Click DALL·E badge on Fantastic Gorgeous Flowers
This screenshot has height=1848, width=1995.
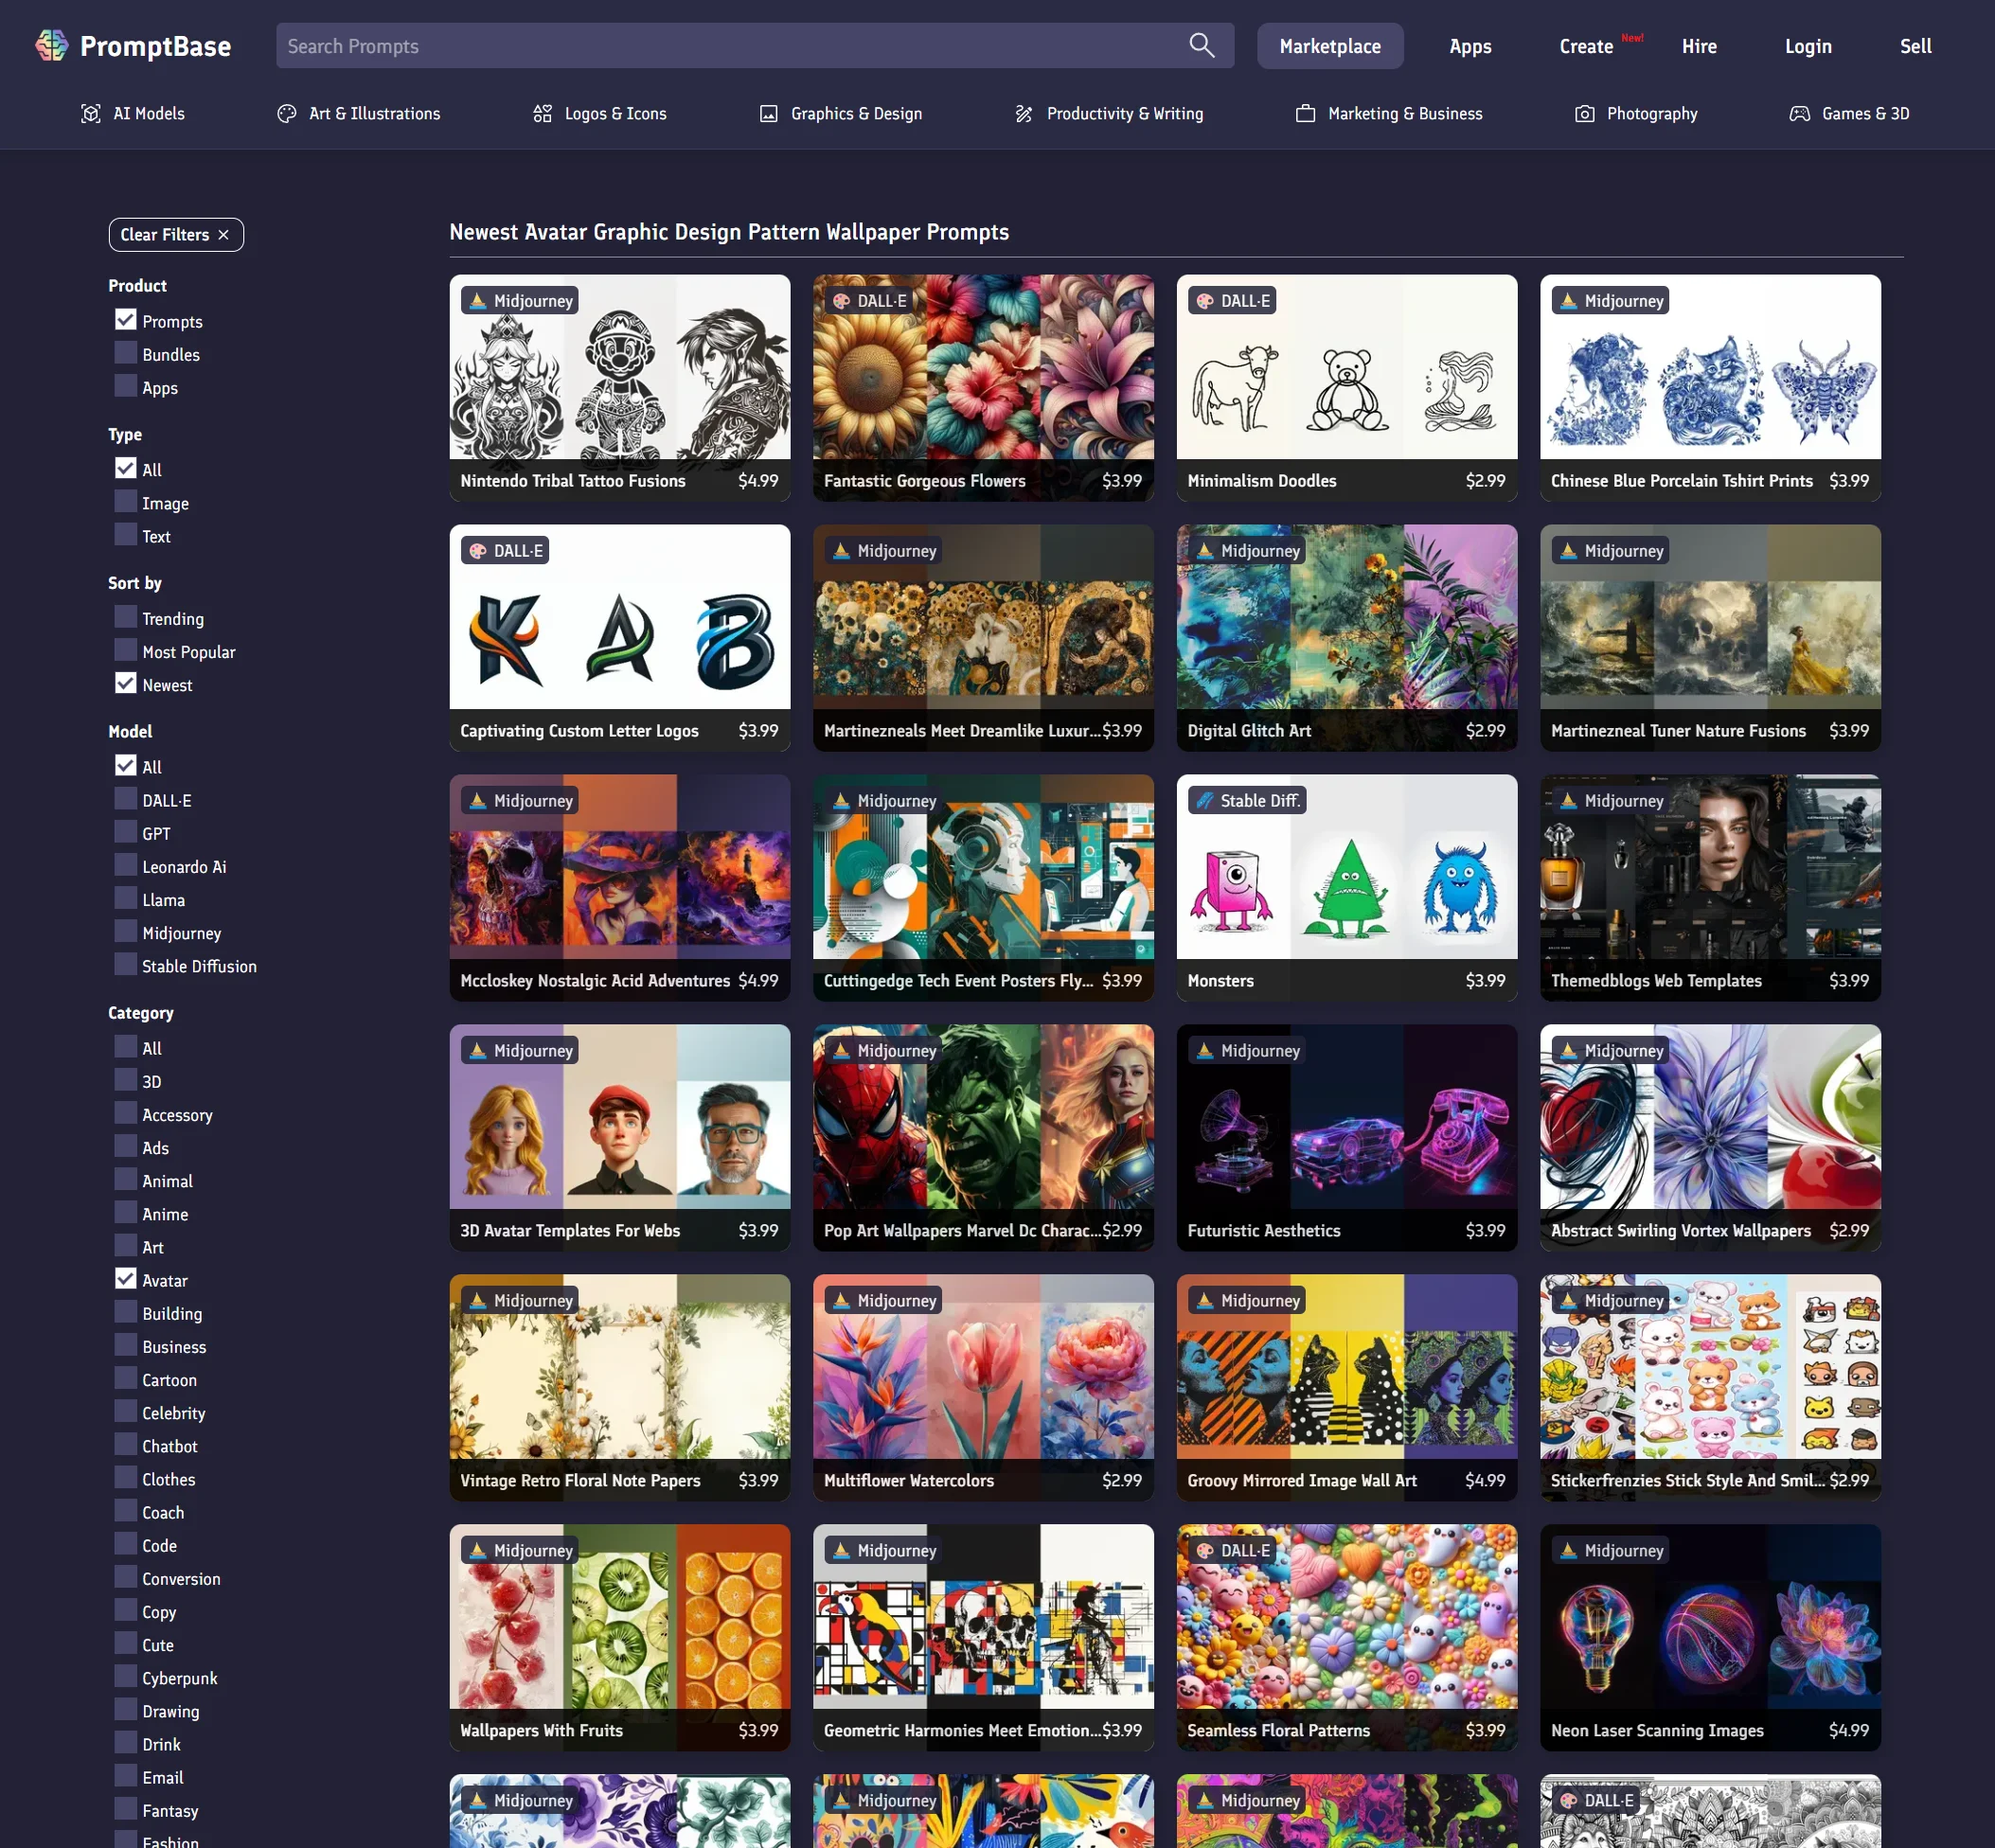870,301
